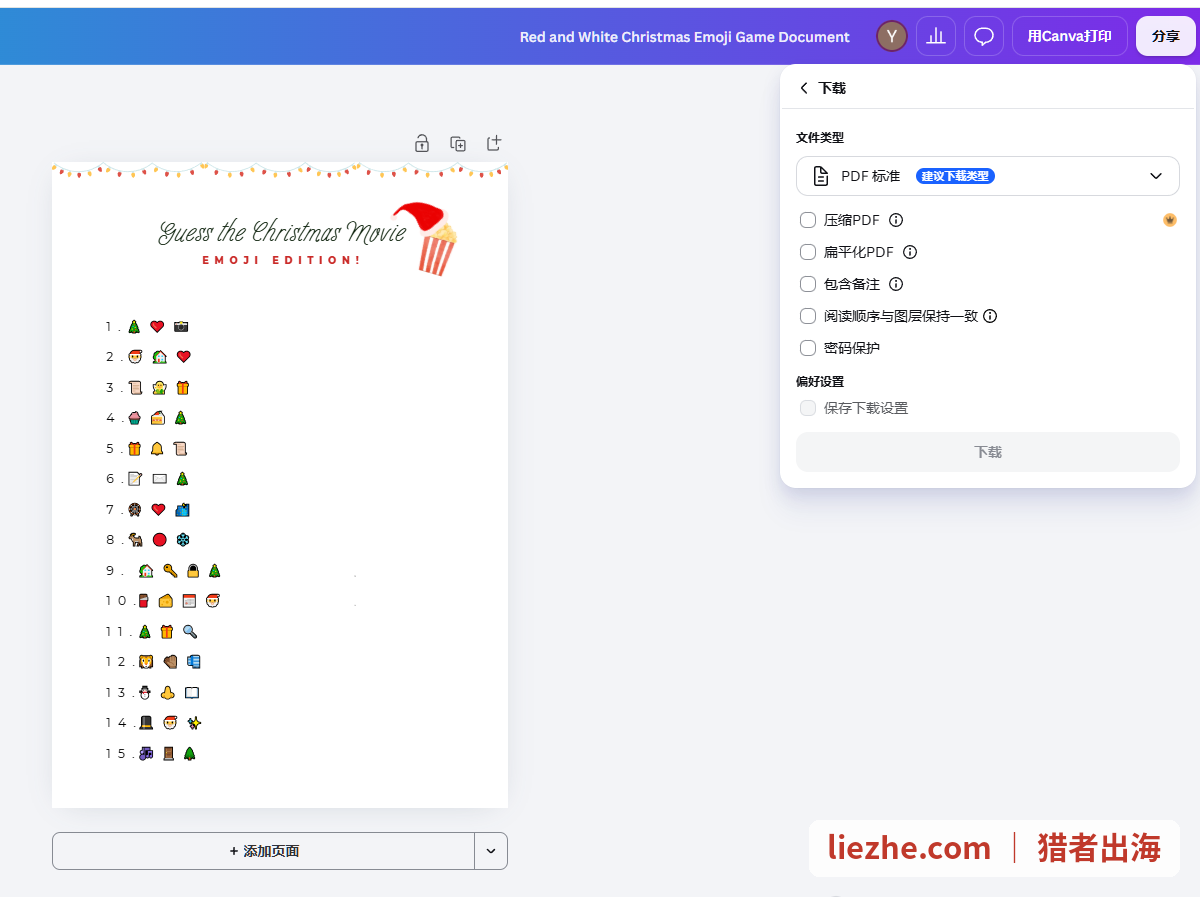Go back using the arrow beside 下载
The height and width of the screenshot is (897, 1200).
(804, 88)
